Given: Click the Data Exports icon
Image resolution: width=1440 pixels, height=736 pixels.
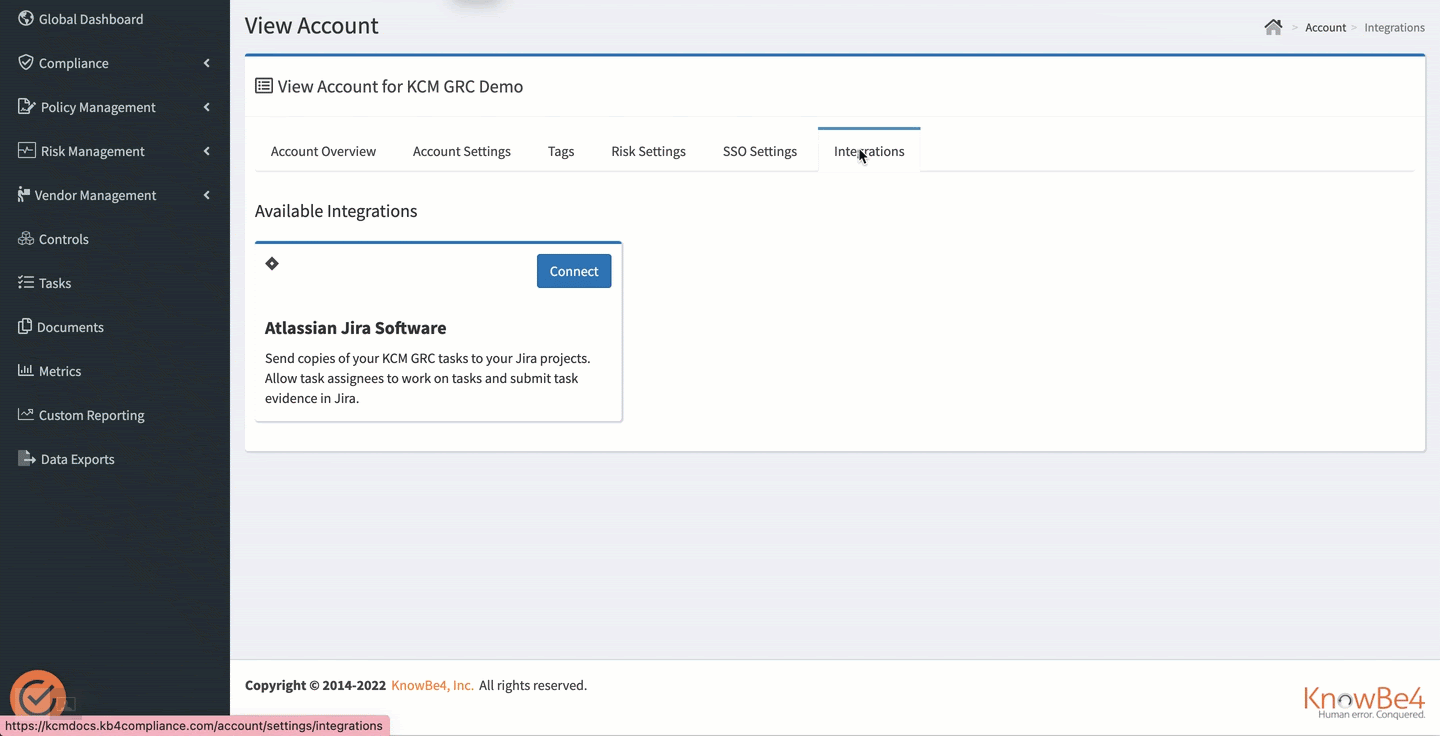Looking at the screenshot, I should click(x=24, y=458).
